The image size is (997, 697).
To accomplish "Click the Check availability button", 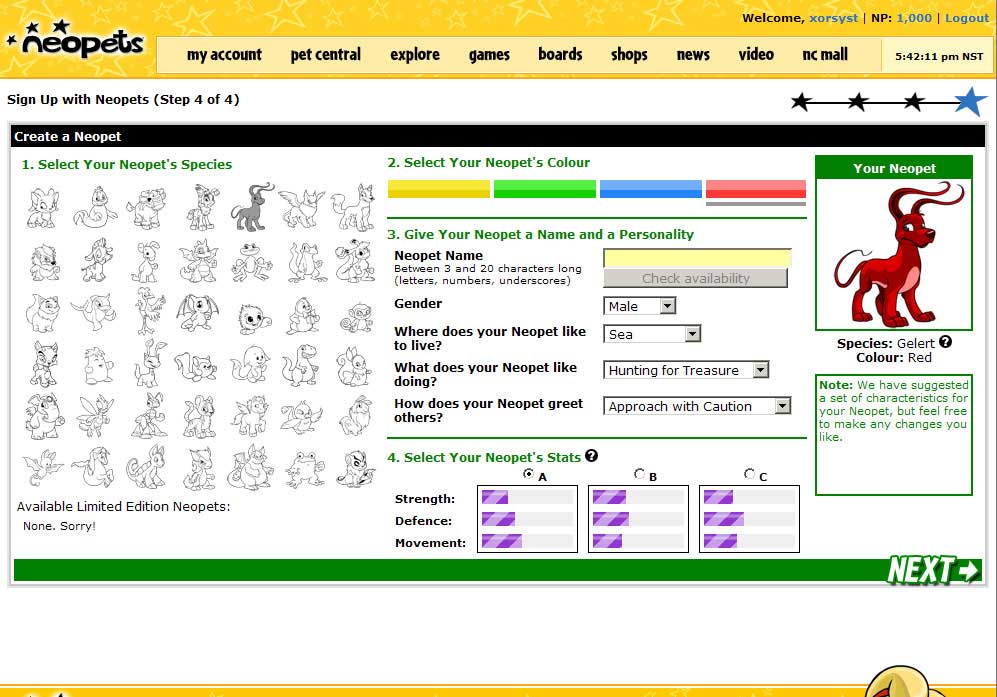I will click(x=695, y=279).
